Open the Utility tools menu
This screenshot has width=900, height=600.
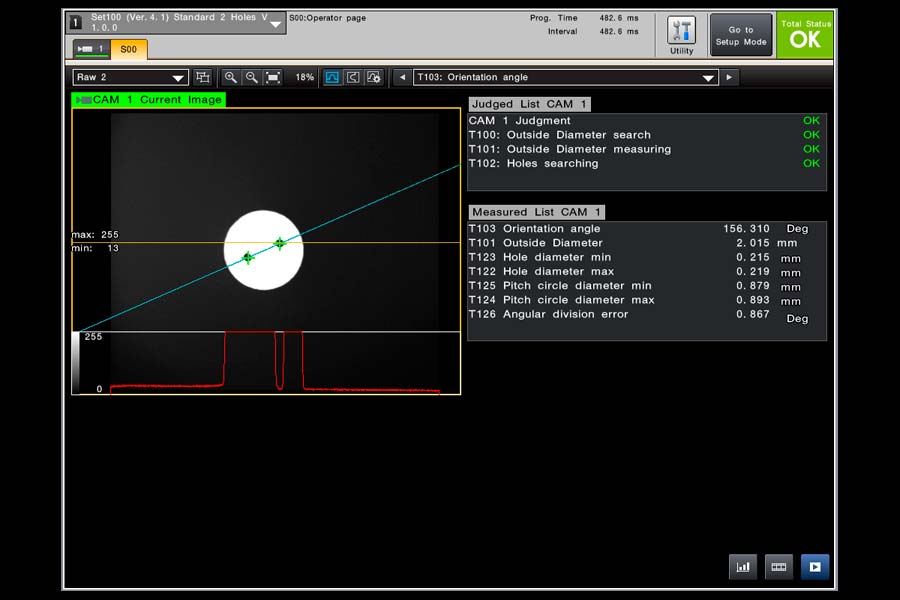point(681,35)
